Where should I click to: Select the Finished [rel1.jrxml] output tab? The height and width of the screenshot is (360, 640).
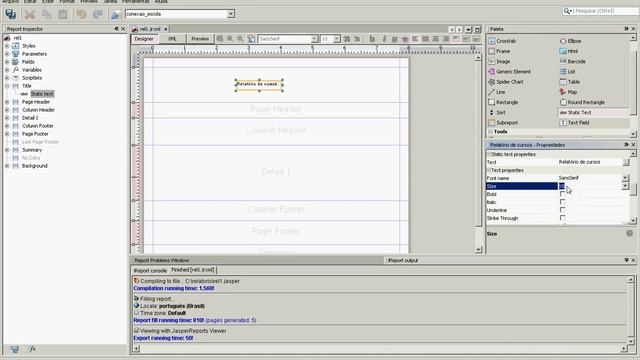193,270
